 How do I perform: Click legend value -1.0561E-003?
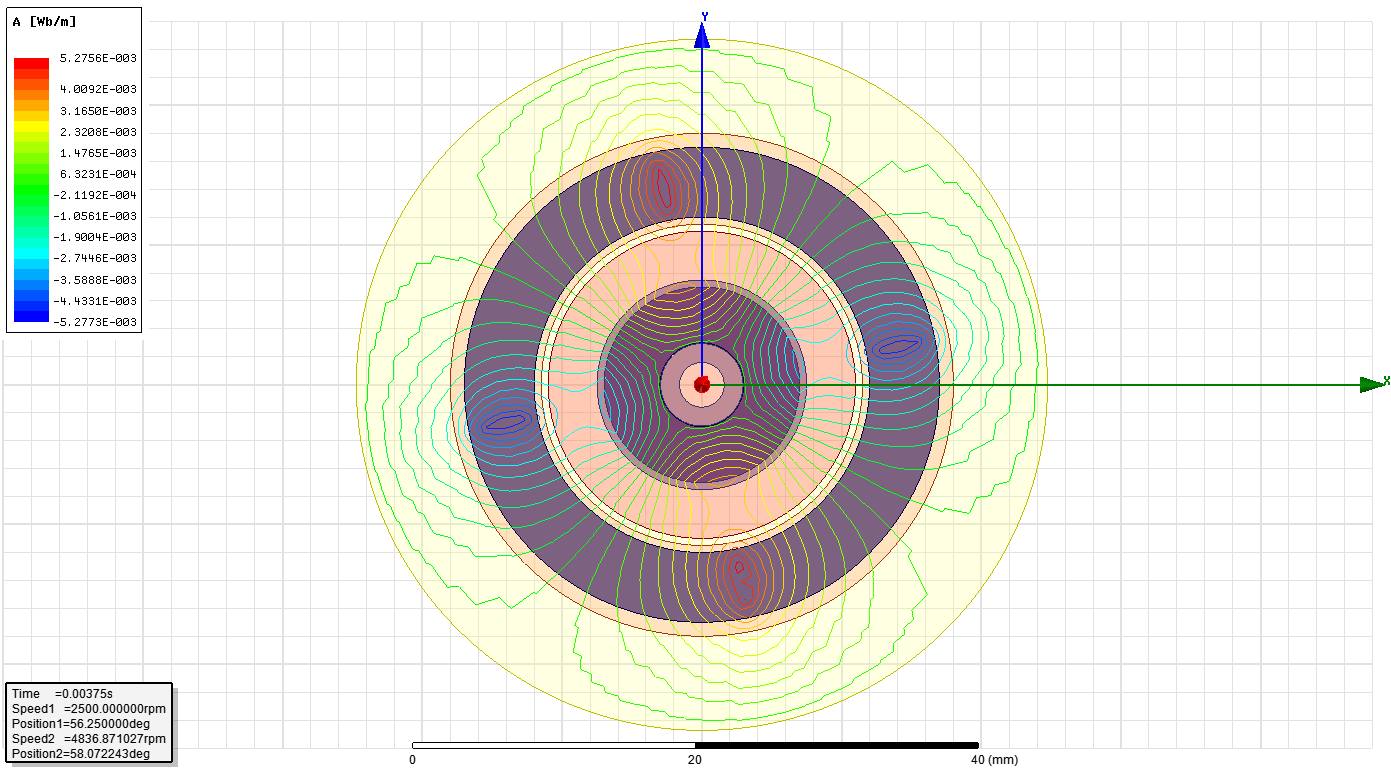click(96, 216)
